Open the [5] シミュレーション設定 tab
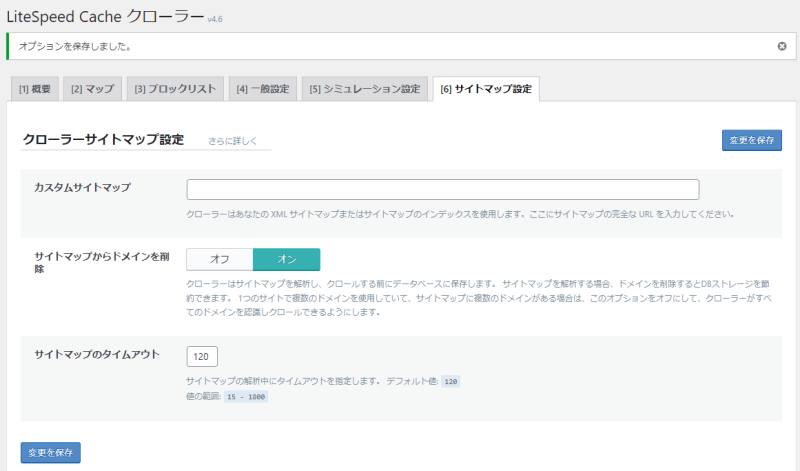This screenshot has height=471, width=800. click(365, 89)
